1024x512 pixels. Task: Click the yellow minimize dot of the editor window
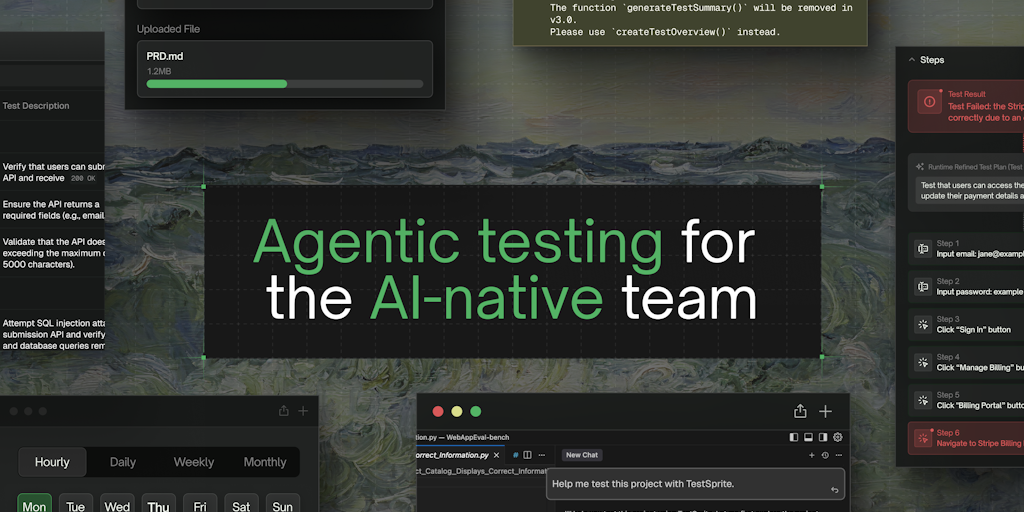coord(457,411)
